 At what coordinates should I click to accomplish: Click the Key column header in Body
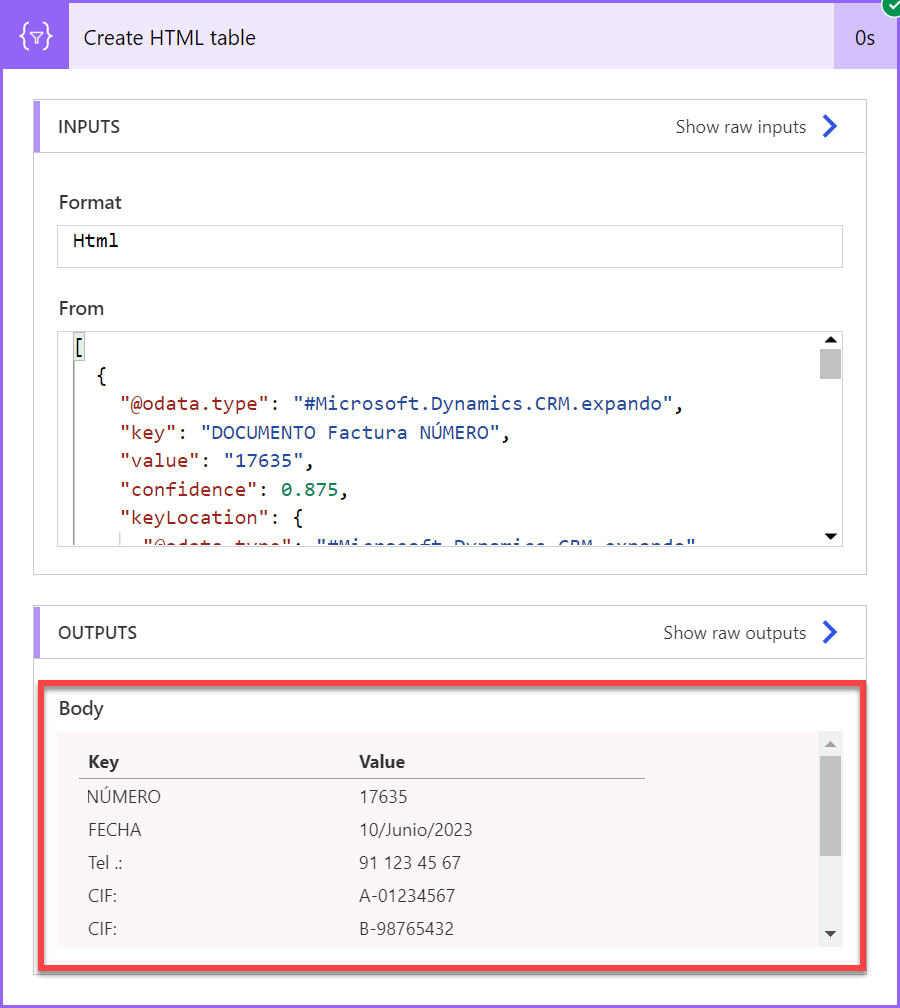click(99, 762)
